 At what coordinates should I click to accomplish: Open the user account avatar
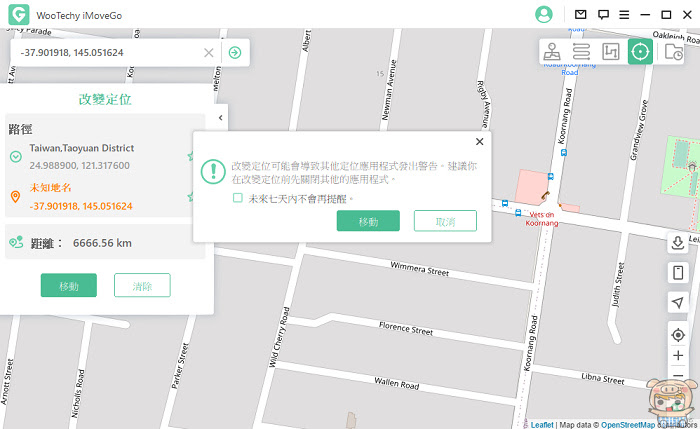(543, 15)
